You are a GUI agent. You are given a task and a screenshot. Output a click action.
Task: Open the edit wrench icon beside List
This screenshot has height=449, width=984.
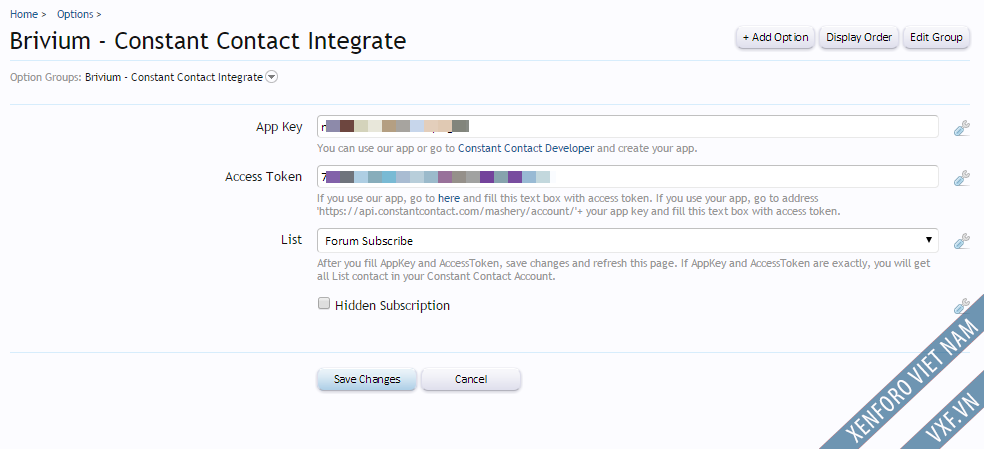coord(961,241)
